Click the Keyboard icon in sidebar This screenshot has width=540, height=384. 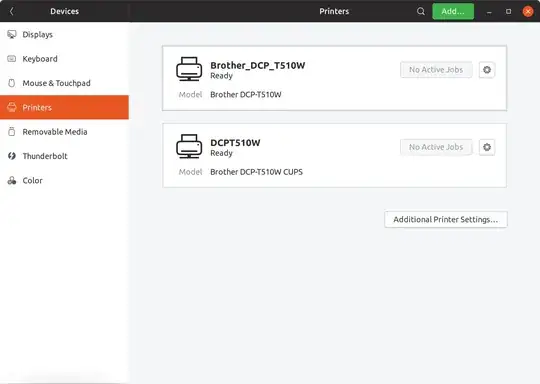(x=12, y=59)
